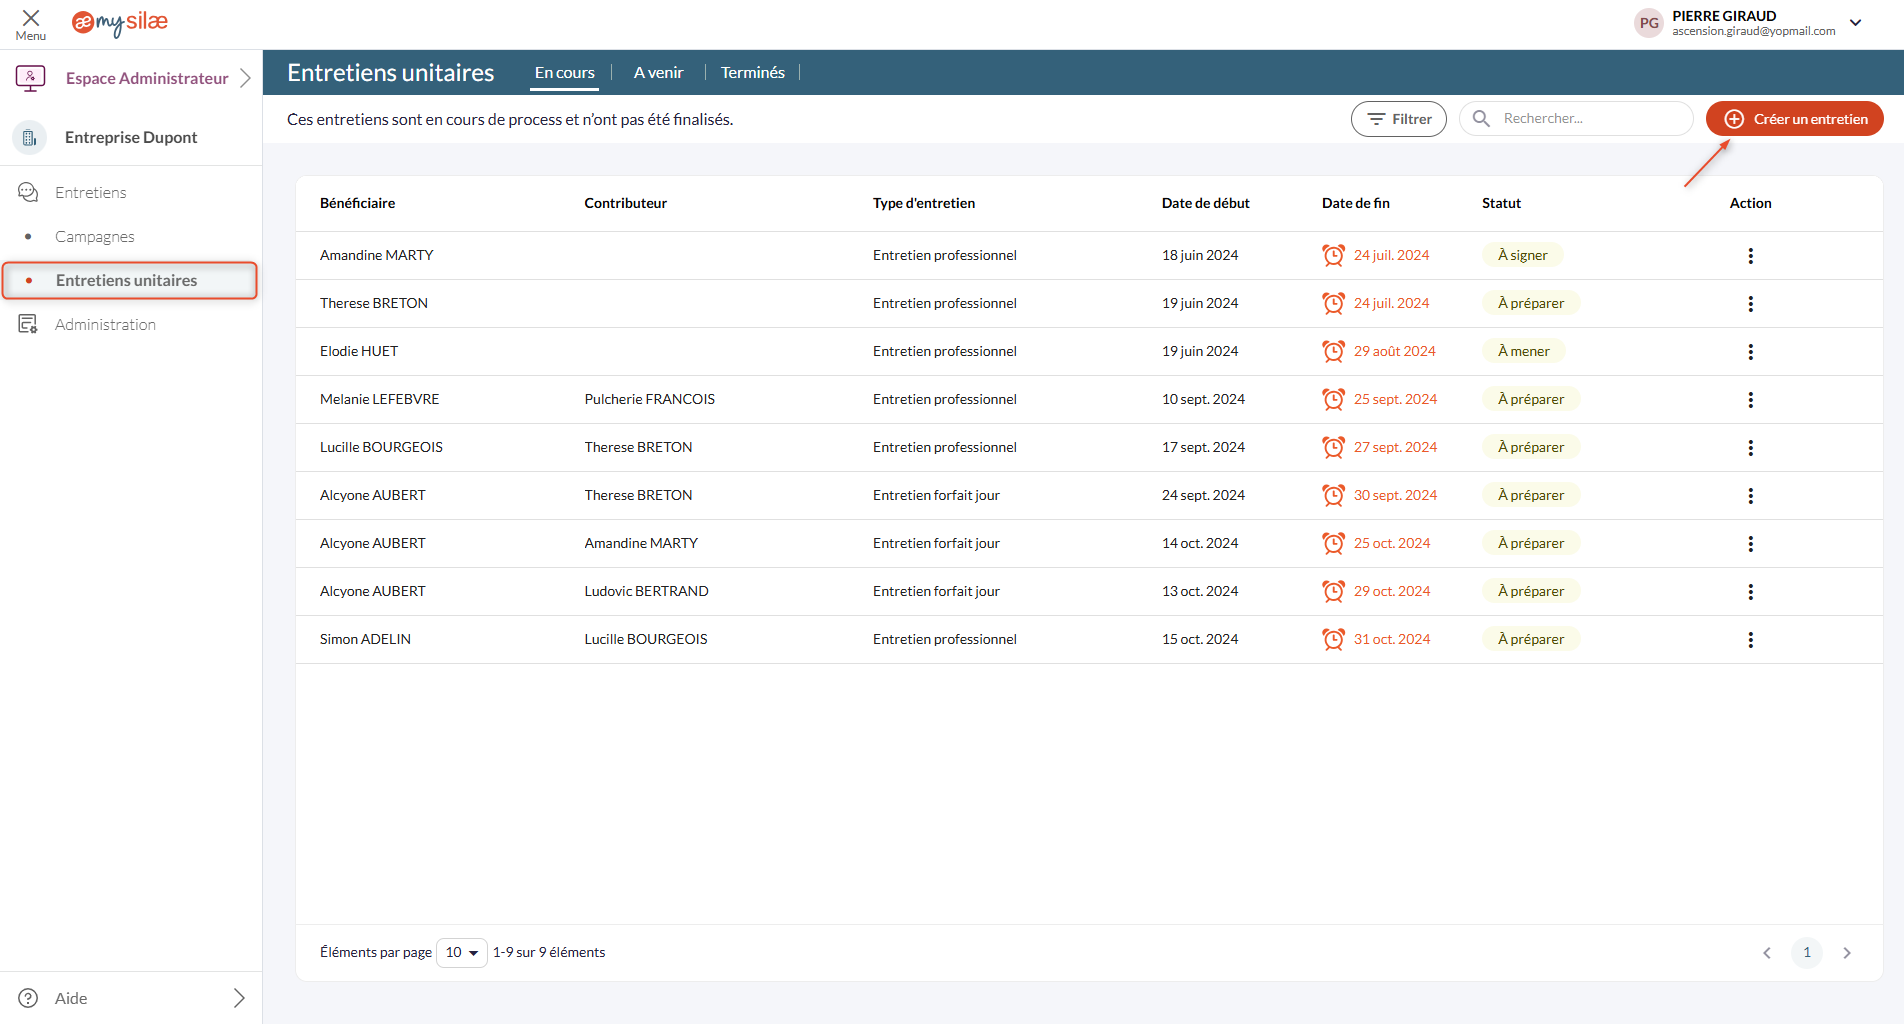Click the mysilae logo
Viewport: 1904px width, 1024px height.
click(x=119, y=23)
